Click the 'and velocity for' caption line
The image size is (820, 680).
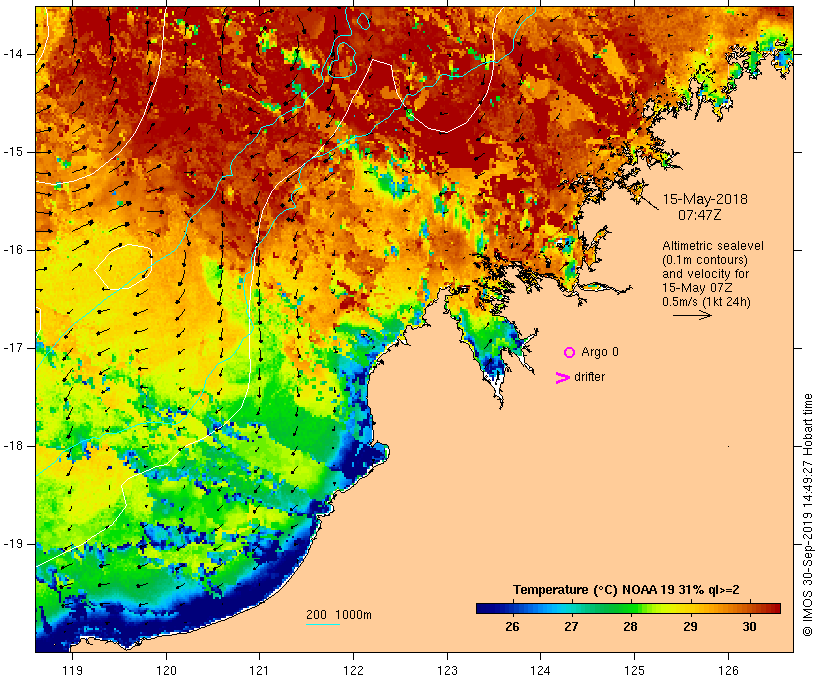pyautogui.click(x=705, y=274)
